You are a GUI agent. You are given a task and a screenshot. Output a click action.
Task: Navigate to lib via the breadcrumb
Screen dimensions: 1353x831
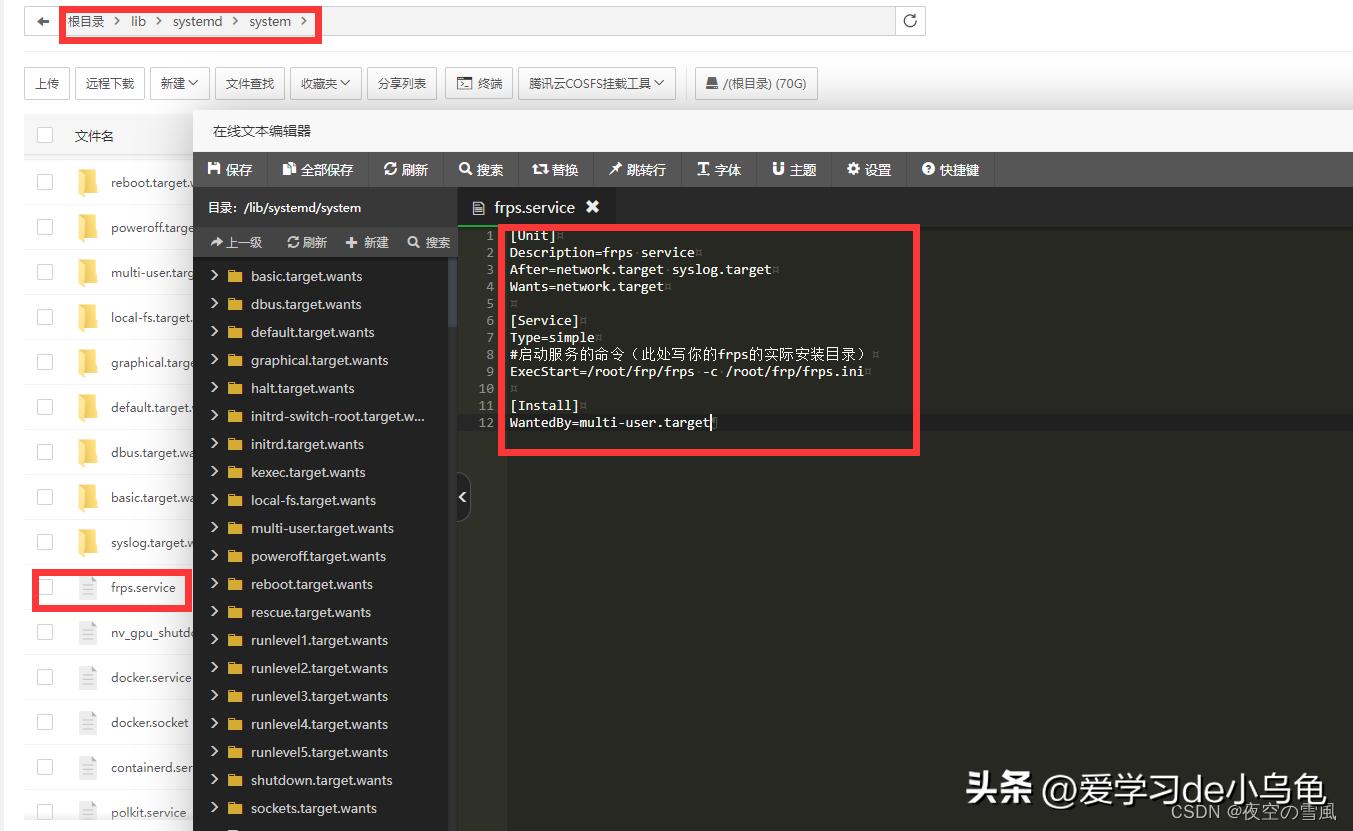click(138, 20)
